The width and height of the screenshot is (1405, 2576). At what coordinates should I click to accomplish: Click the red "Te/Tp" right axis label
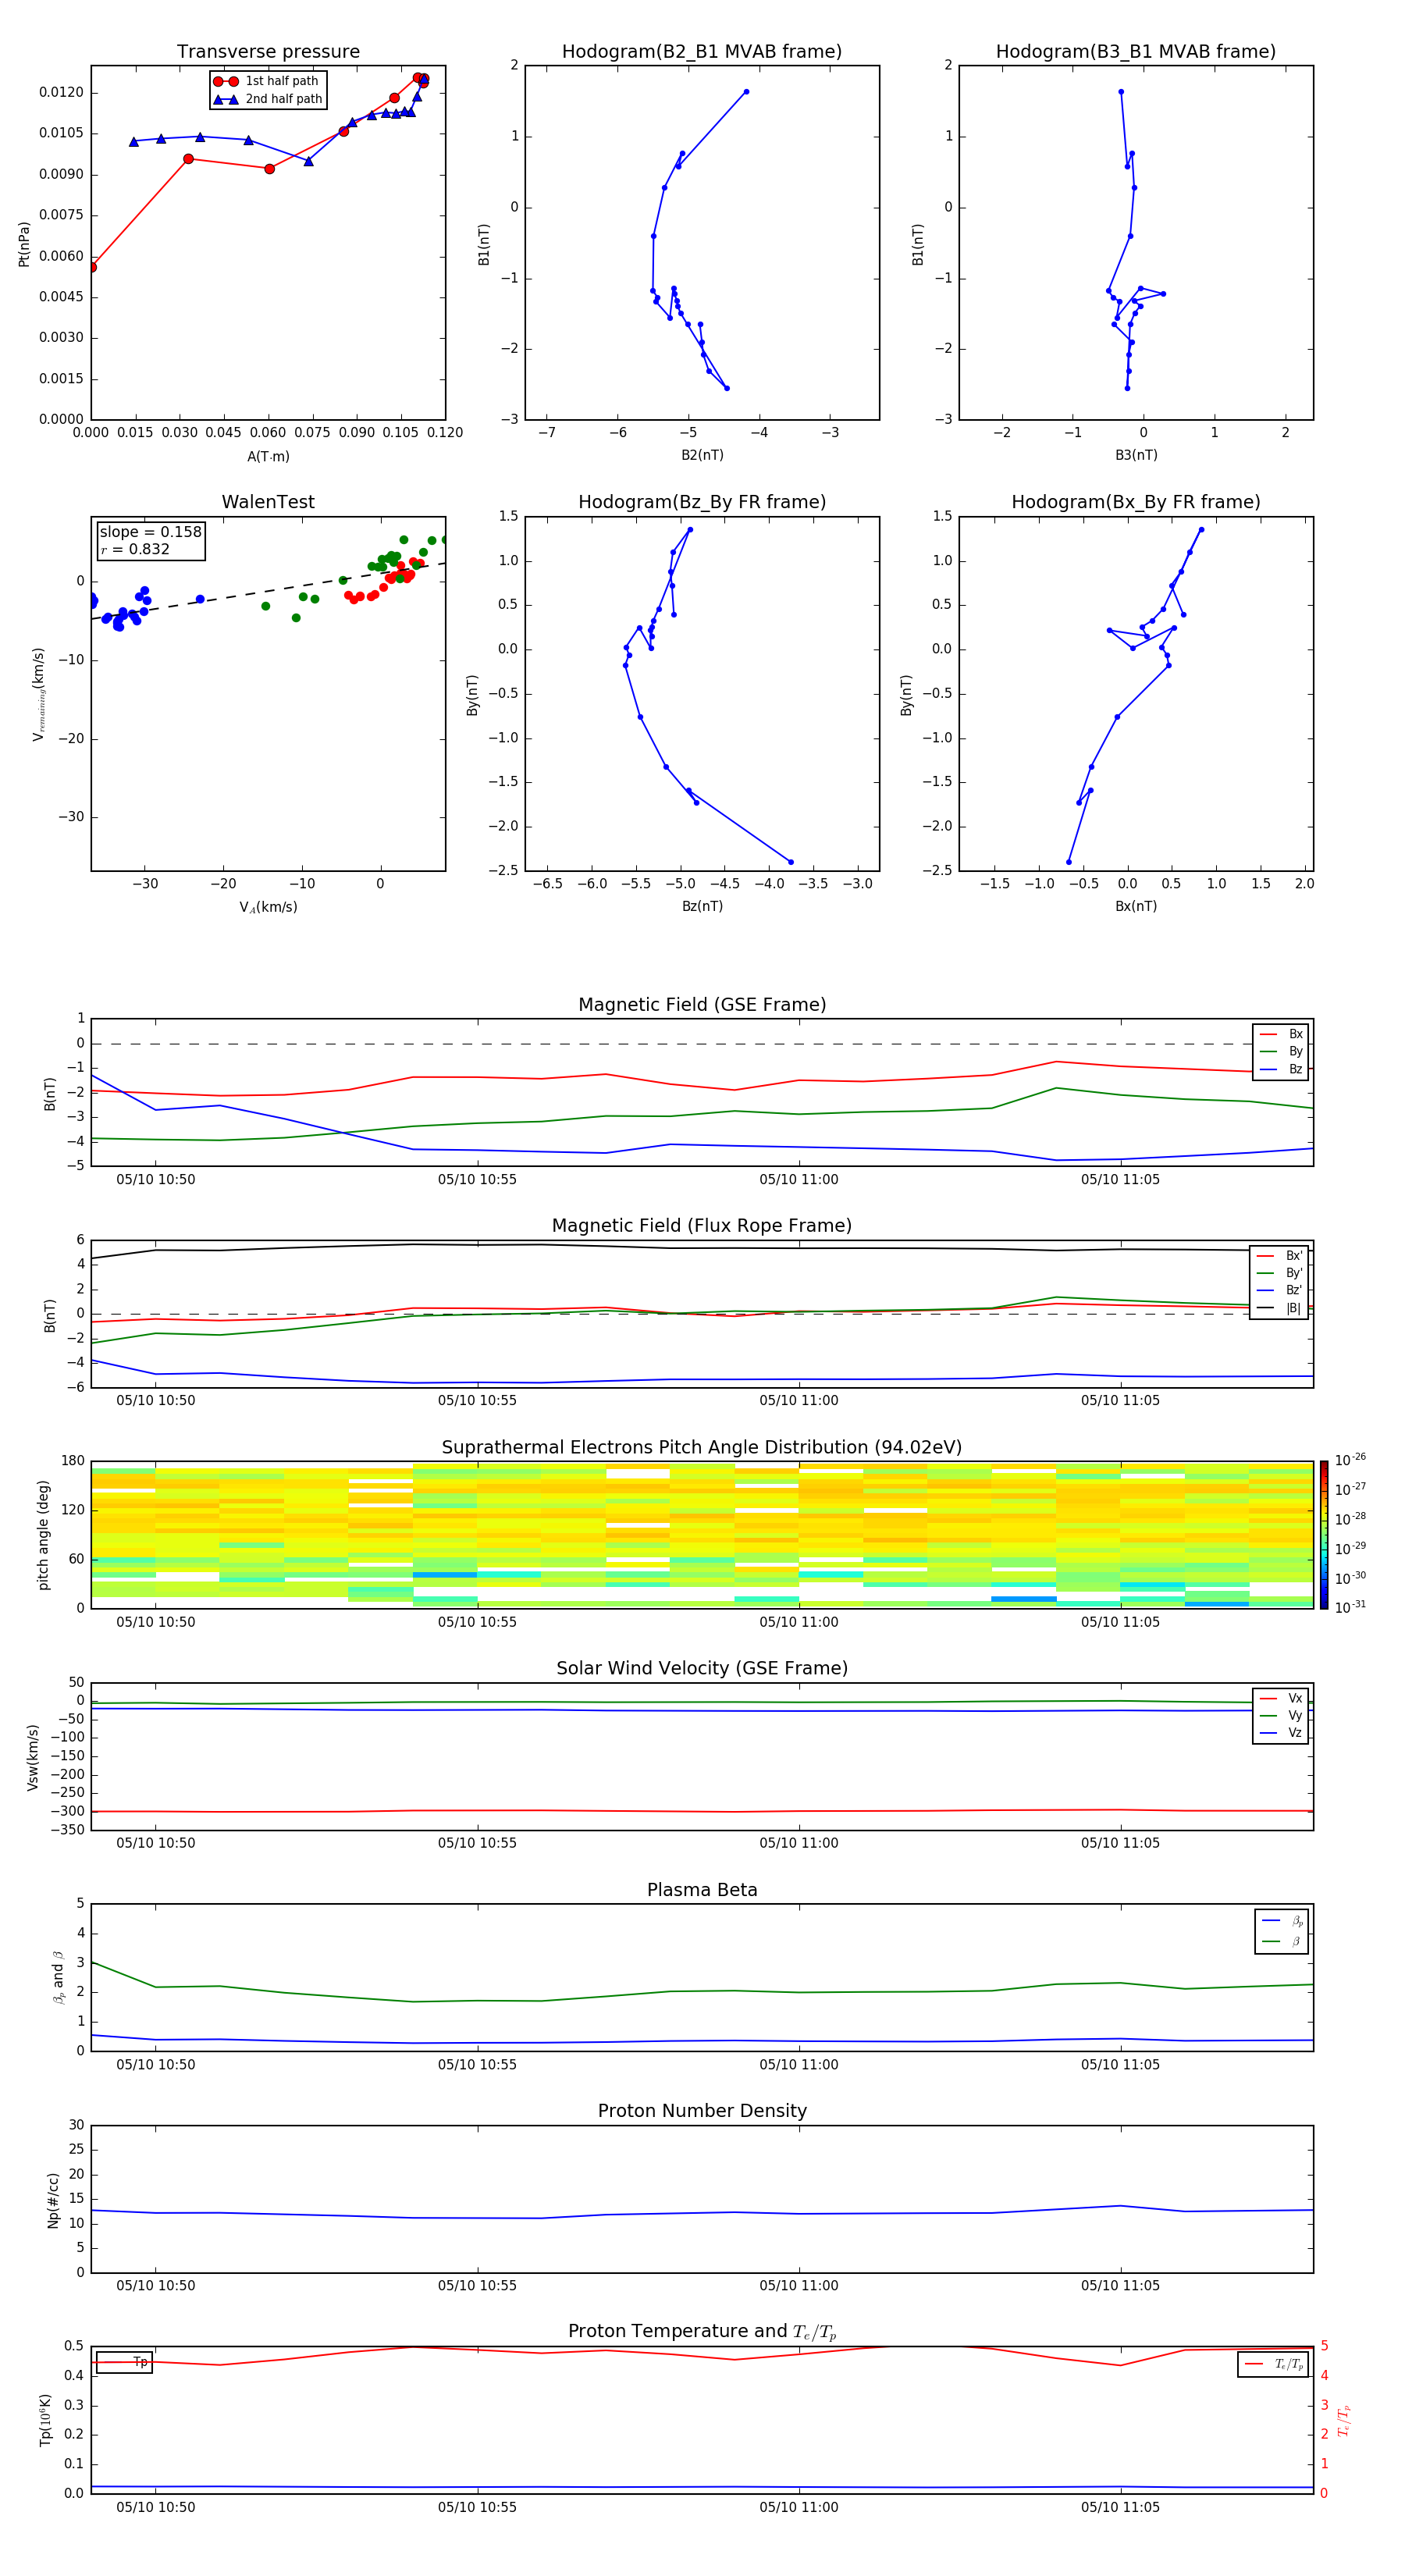[1344, 2420]
